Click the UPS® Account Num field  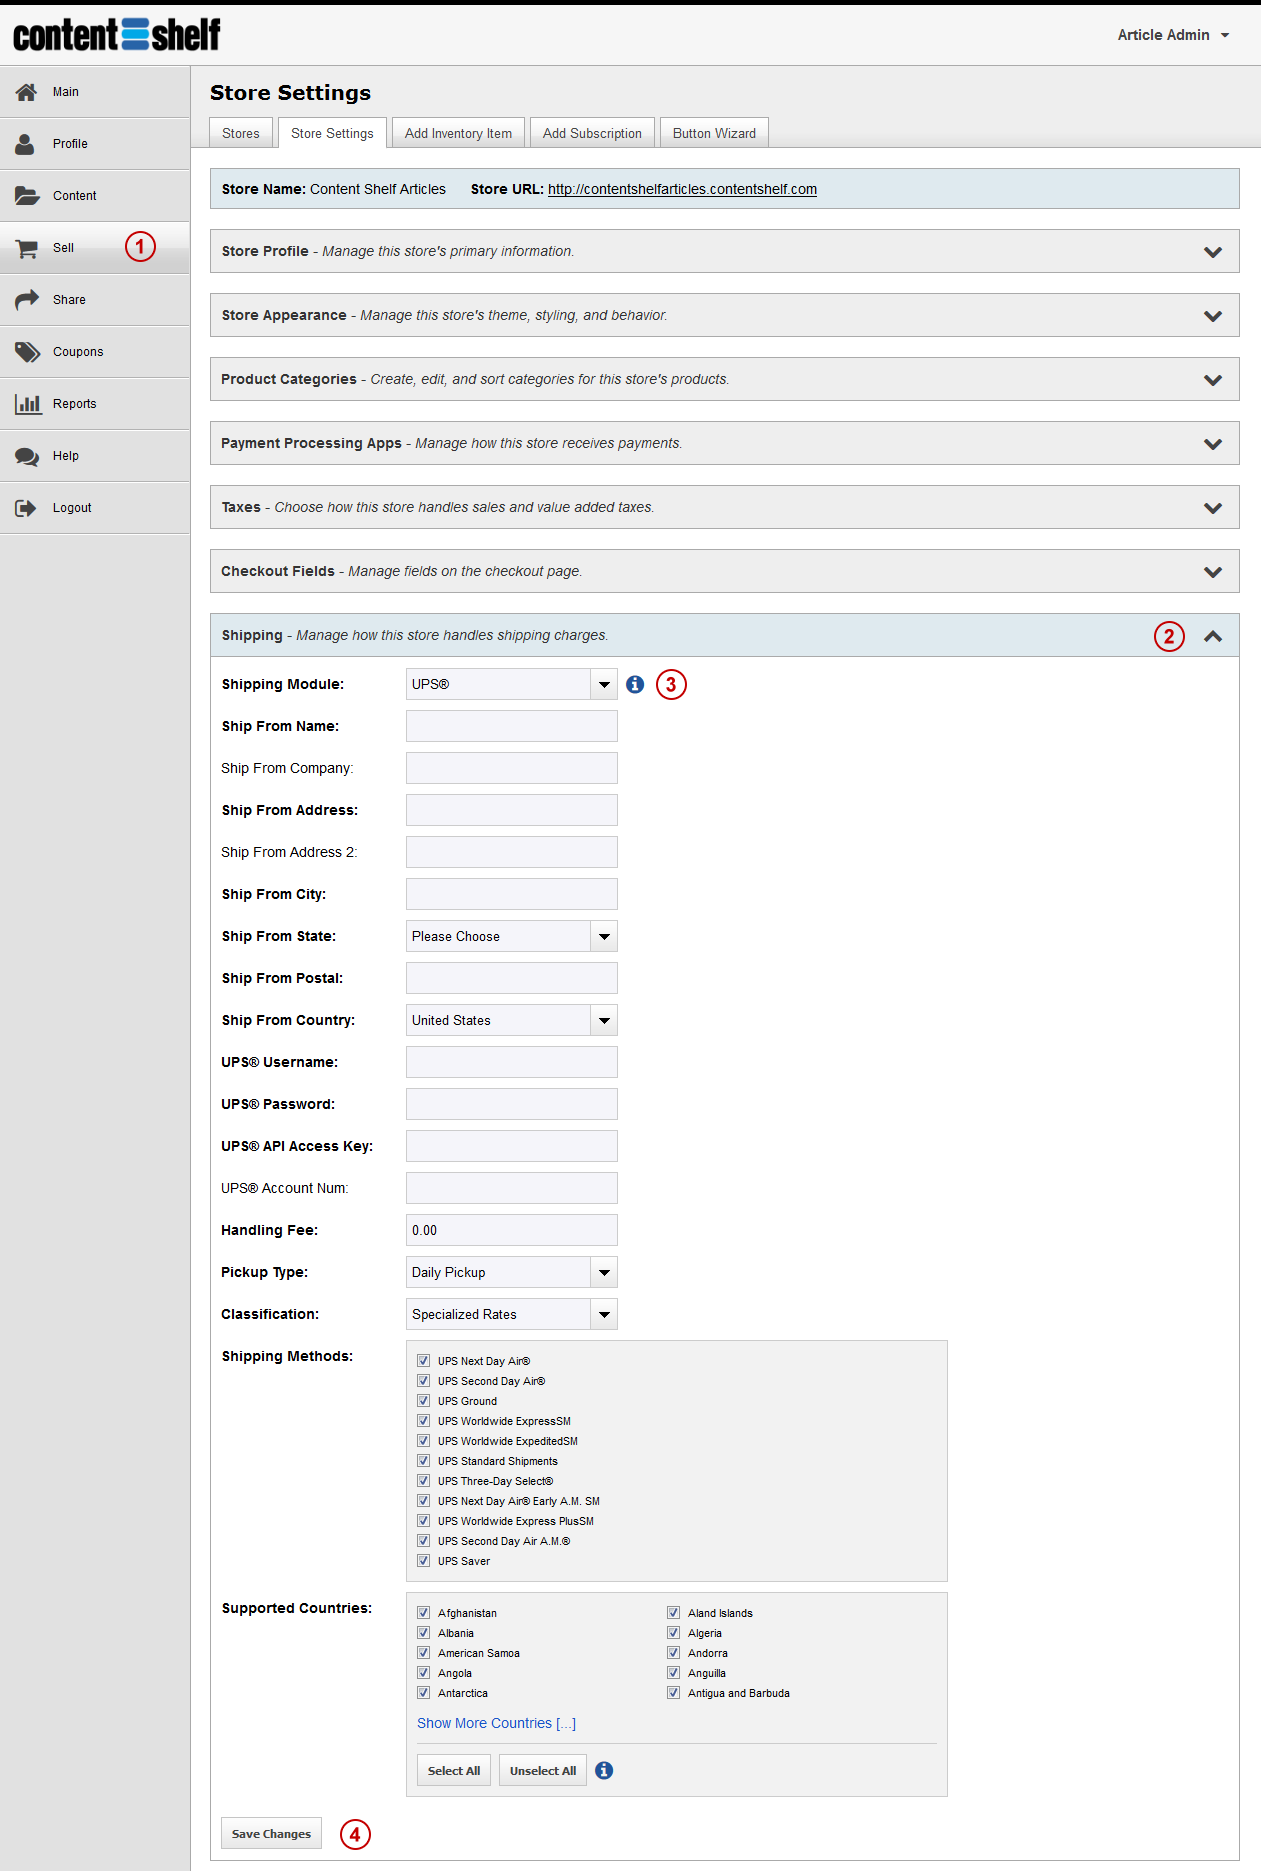[512, 1188]
